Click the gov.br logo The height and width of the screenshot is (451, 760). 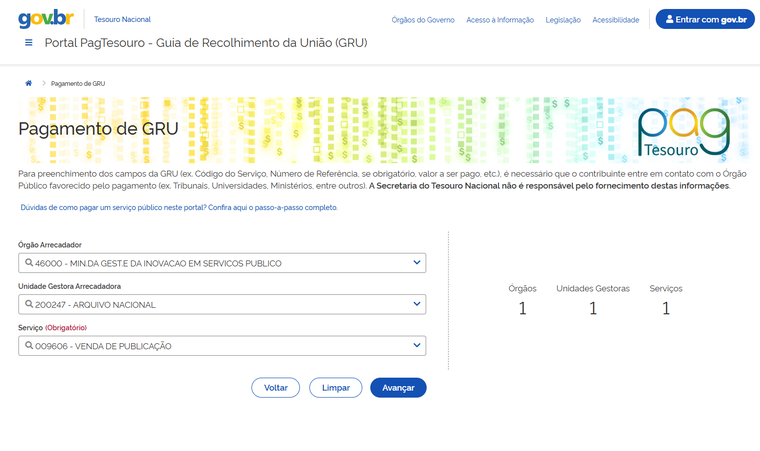[x=46, y=19]
